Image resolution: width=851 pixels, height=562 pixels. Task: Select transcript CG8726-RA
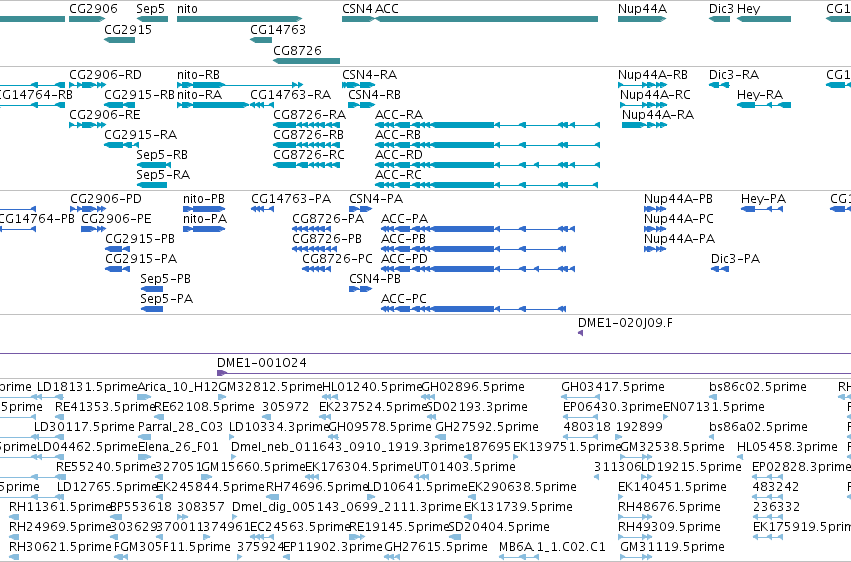point(309,114)
